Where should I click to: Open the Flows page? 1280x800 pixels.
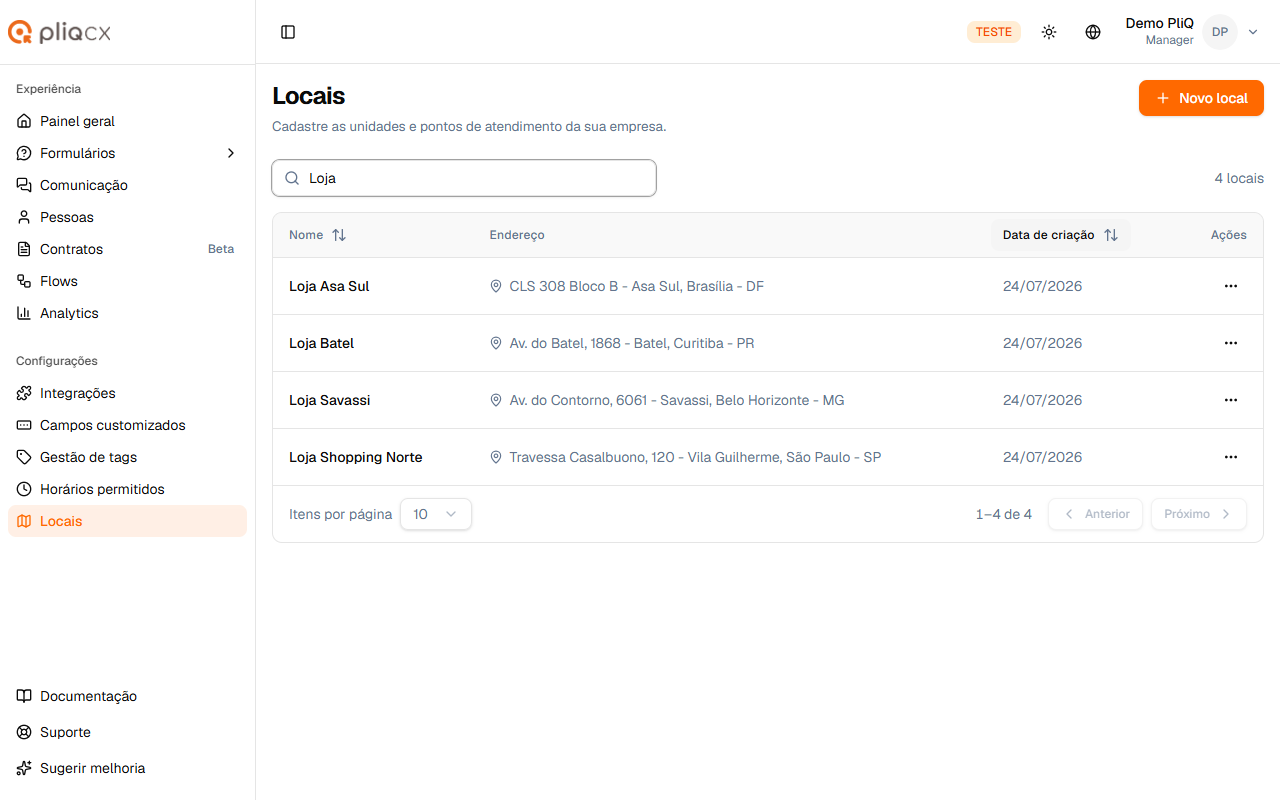pyautogui.click(x=127, y=281)
